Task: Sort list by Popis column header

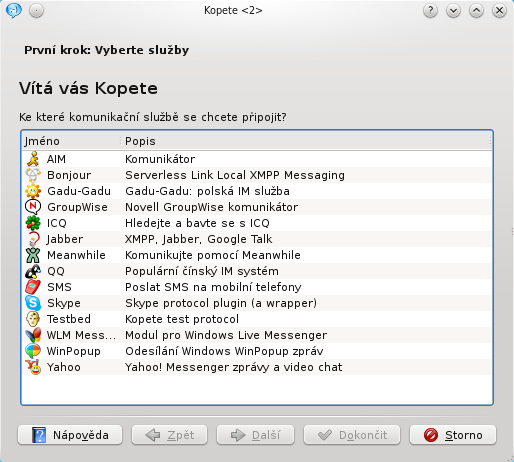Action: pos(306,141)
